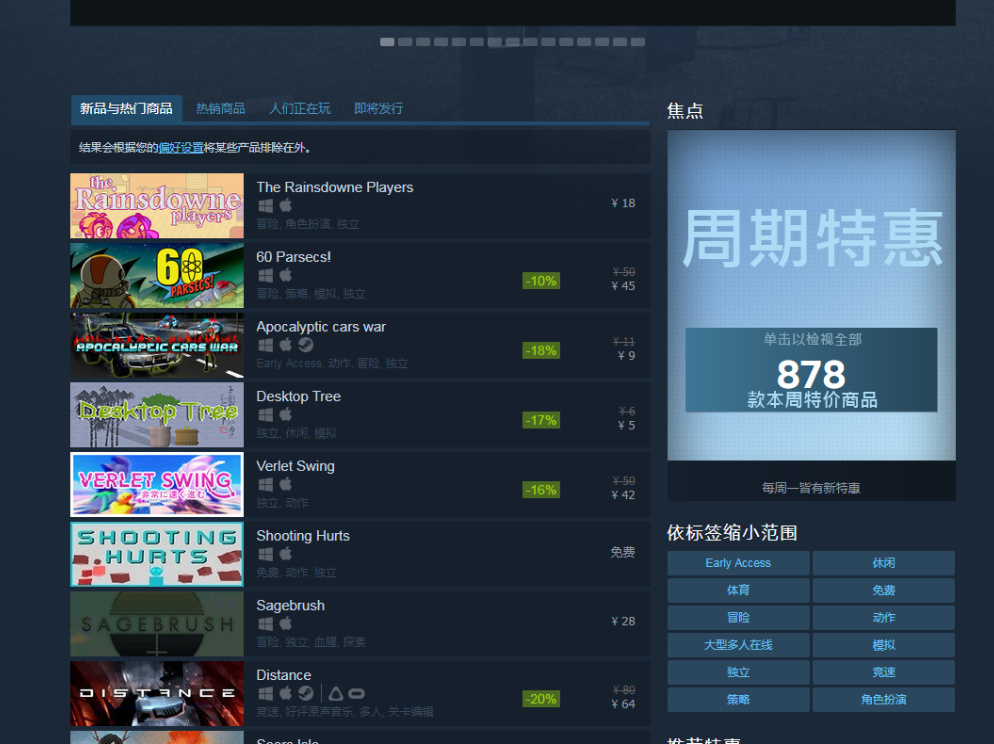Open the Desktop Tree title text
Screen dimensions: 994x744
(x=299, y=397)
